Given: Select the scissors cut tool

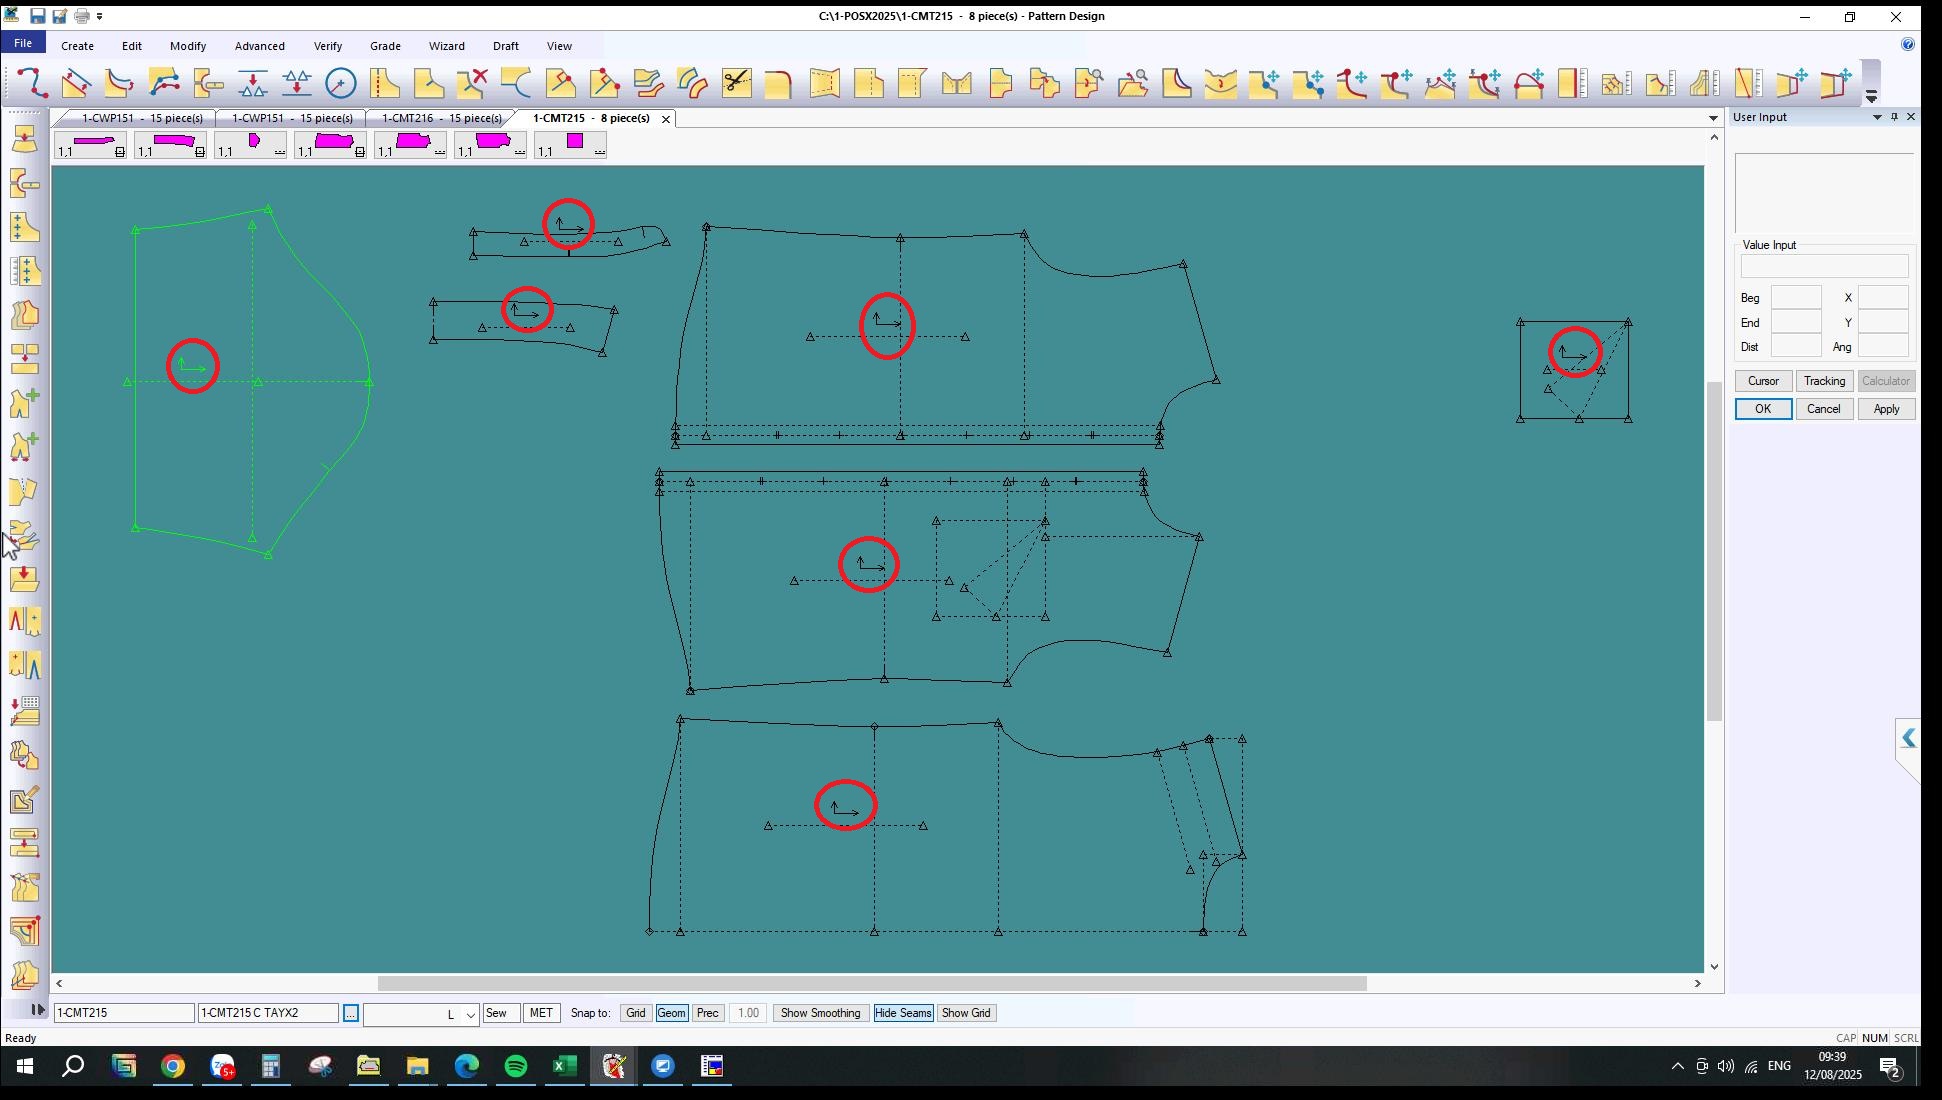Looking at the screenshot, I should (736, 83).
